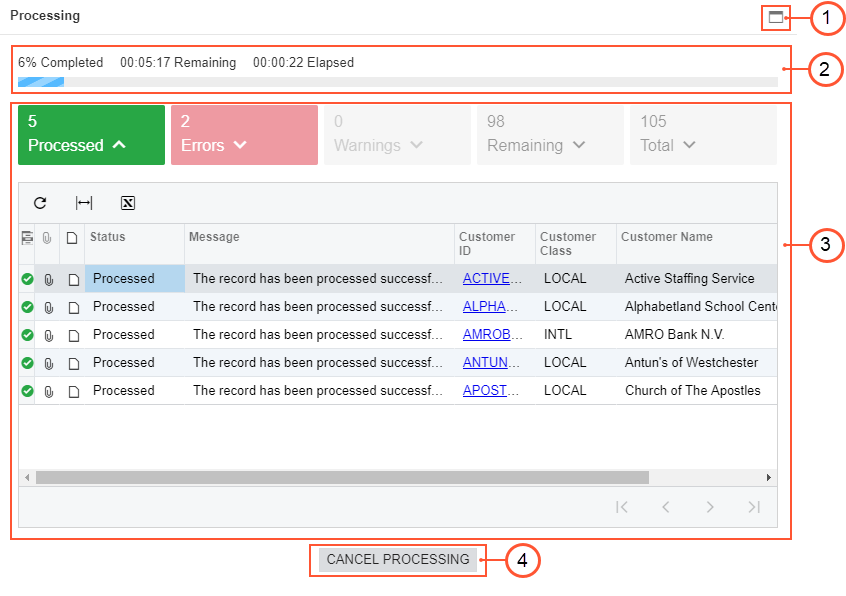Switch to the Errors tab
The image size is (846, 596).
[x=244, y=135]
